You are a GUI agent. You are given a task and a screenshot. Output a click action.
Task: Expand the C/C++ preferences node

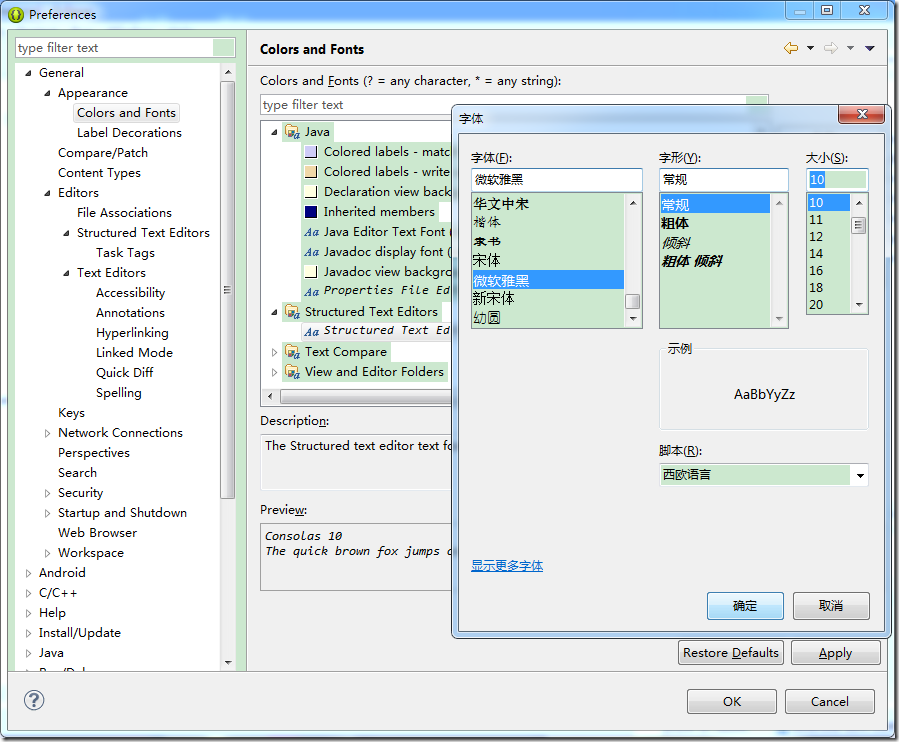pyautogui.click(x=28, y=593)
